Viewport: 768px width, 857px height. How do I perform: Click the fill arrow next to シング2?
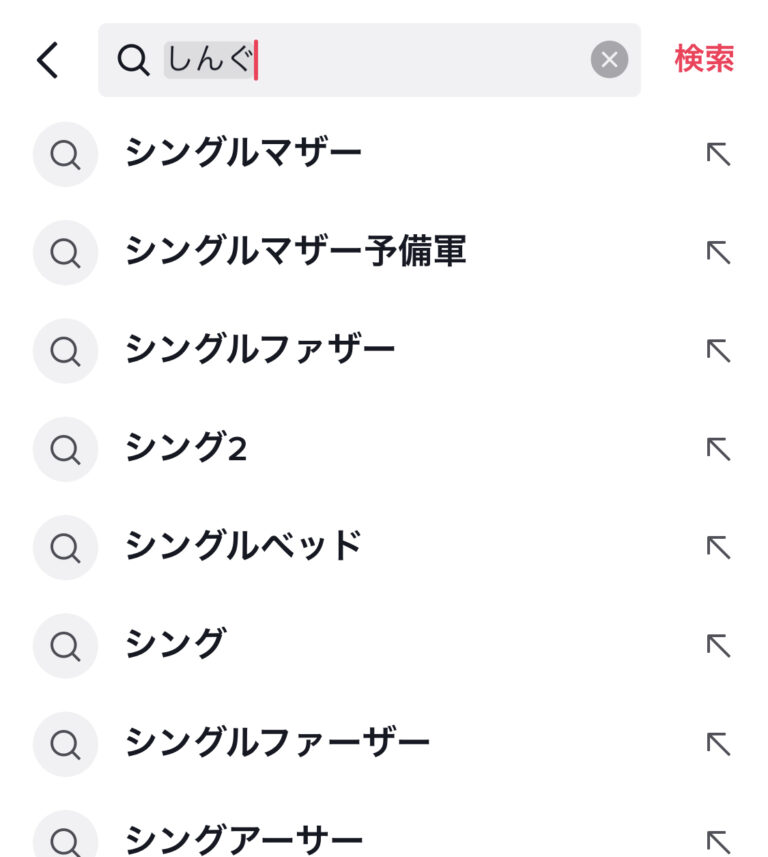pos(718,448)
